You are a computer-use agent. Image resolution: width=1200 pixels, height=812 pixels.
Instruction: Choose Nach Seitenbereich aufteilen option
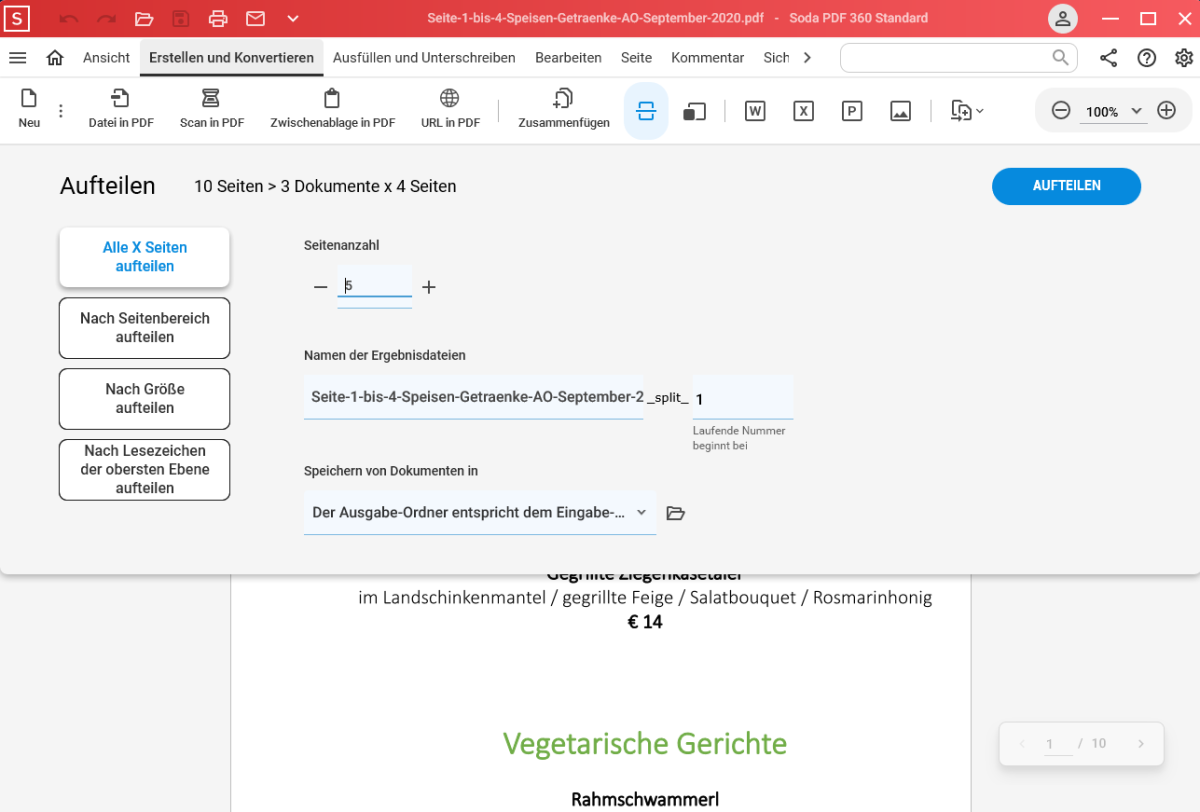point(145,328)
